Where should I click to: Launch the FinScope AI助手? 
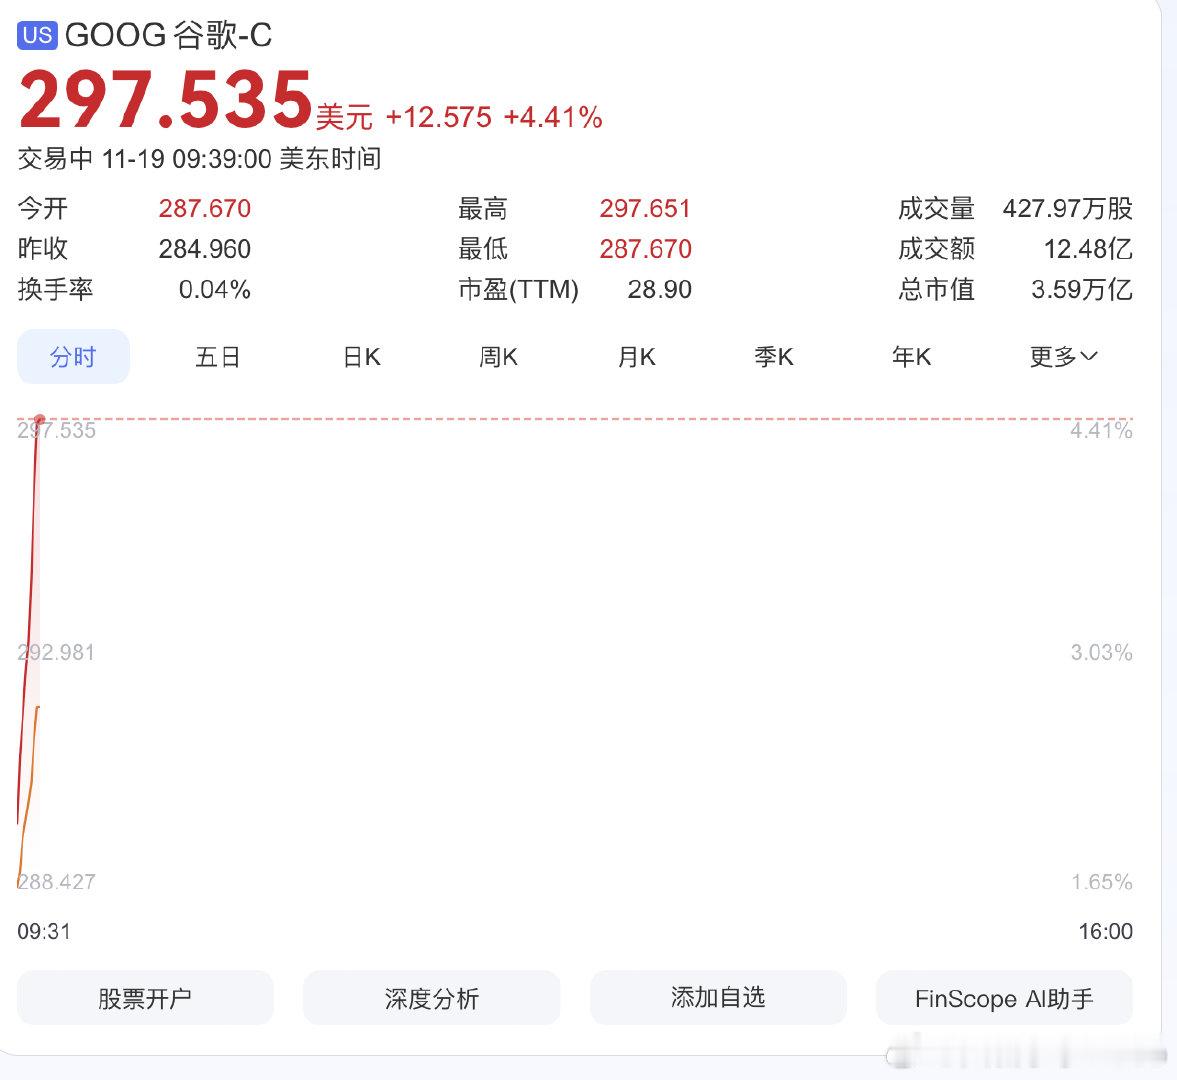click(x=1004, y=997)
